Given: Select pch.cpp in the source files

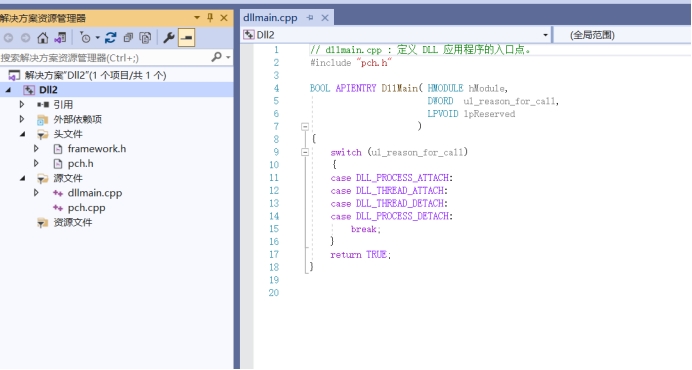Looking at the screenshot, I should (86, 208).
